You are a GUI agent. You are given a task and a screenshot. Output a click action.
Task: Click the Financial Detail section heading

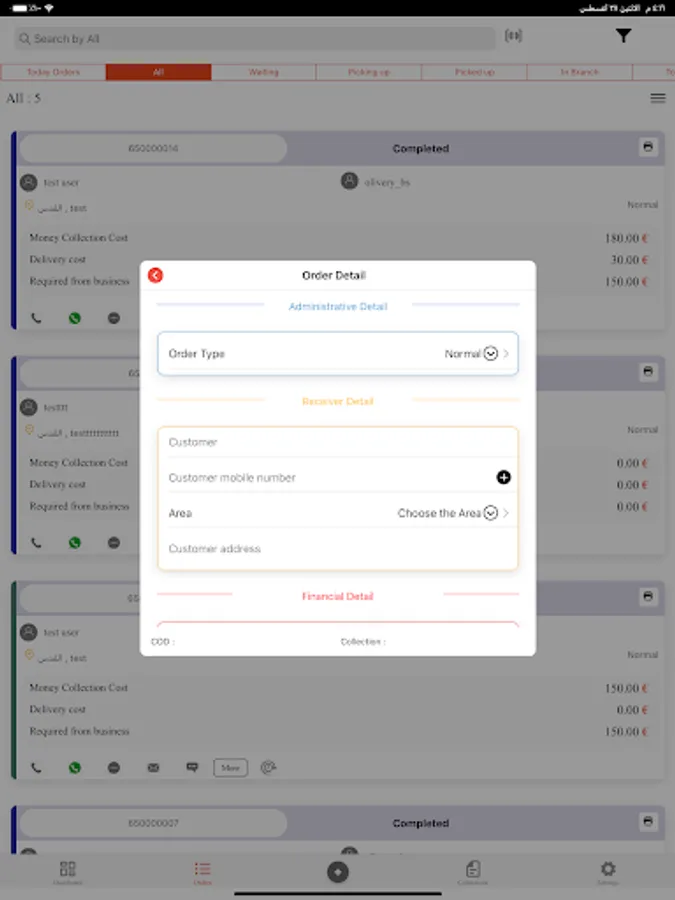pos(338,596)
